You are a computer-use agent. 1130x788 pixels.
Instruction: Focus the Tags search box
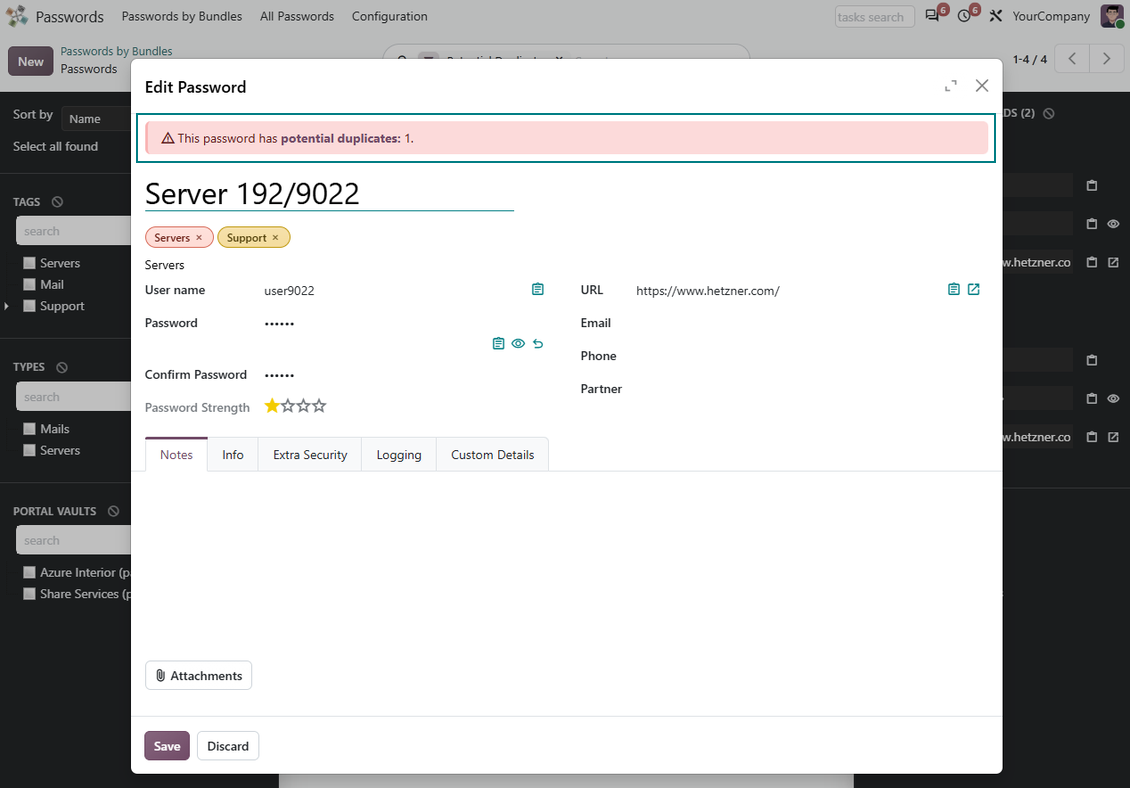click(x=74, y=231)
